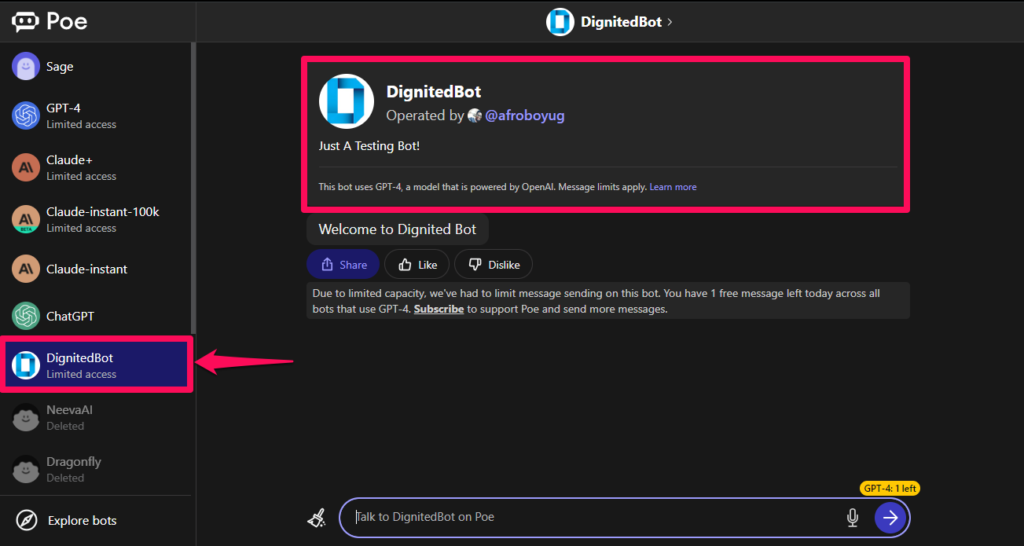Dislike the welcome message
This screenshot has height=546, width=1024.
[494, 265]
